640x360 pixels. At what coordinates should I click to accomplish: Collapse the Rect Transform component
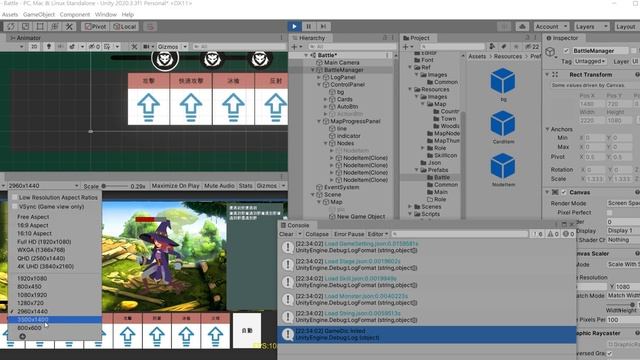pos(547,75)
